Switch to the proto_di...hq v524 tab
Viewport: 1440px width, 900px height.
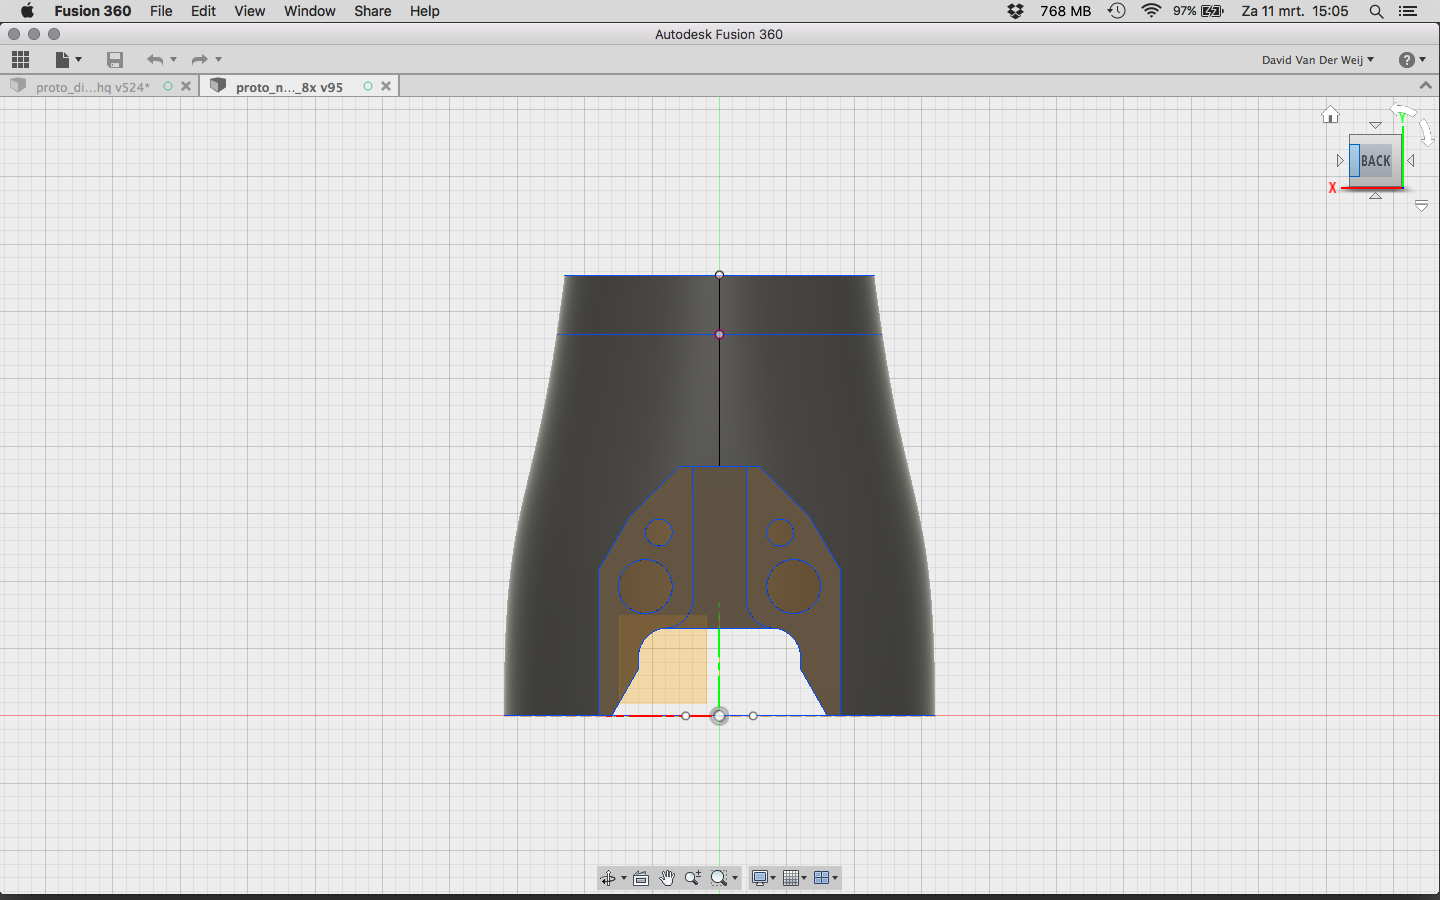90,86
